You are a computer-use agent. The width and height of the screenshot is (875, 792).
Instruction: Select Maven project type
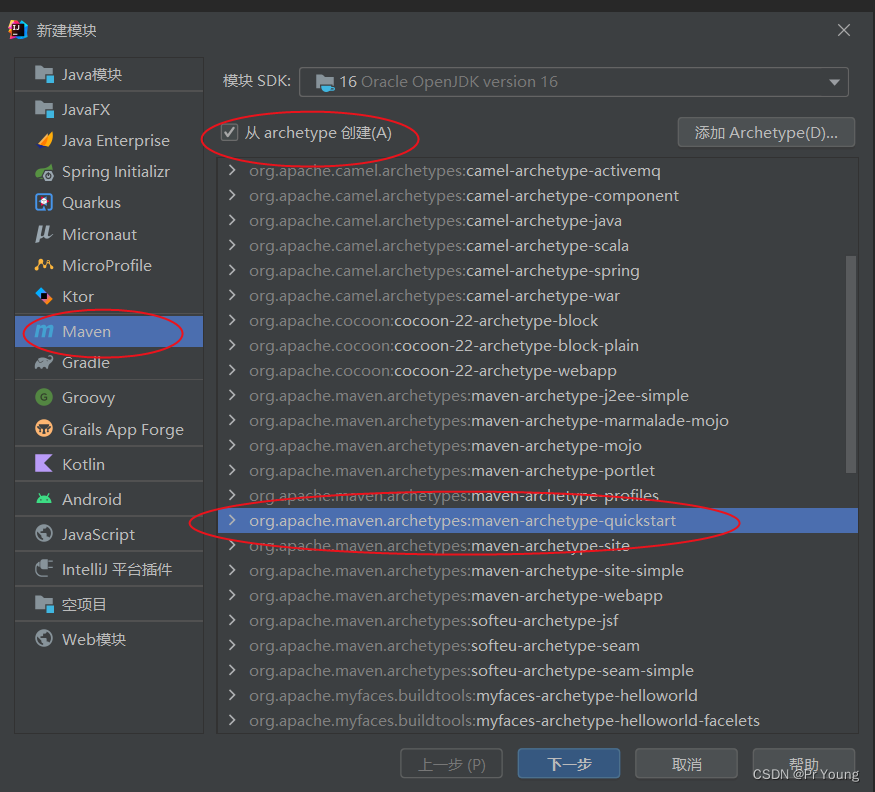[x=109, y=332]
